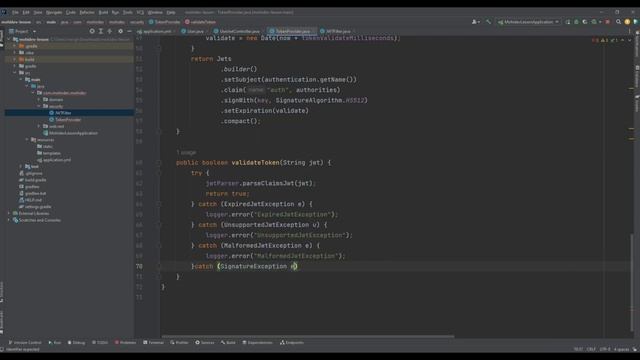Open the Navigate menu
Screen dimensions: 640x360
(54, 12)
